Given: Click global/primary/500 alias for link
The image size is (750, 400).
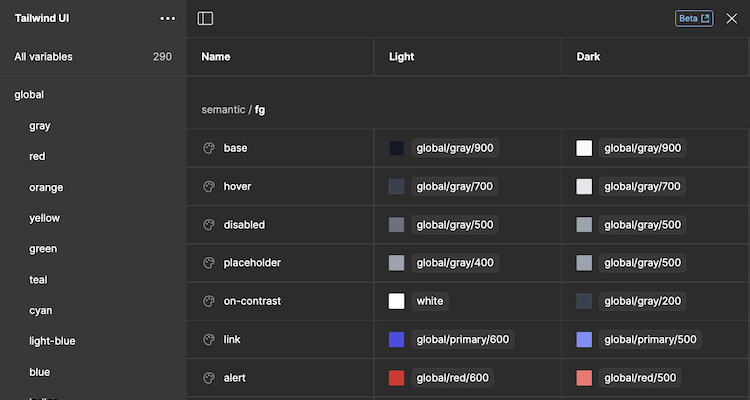Looking at the screenshot, I should [x=650, y=339].
